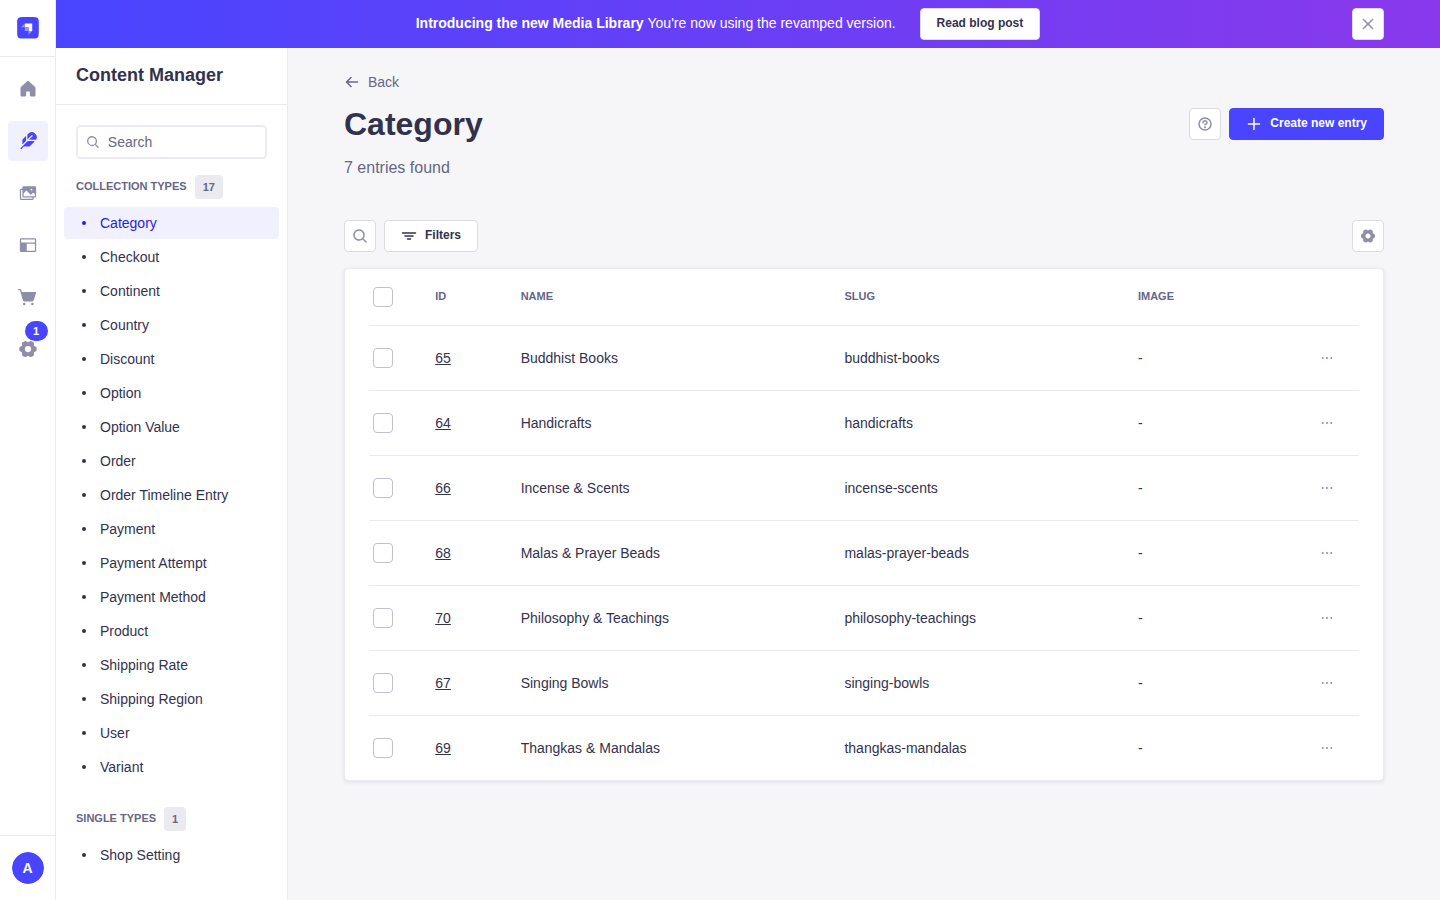
Task: Go Back using the back link
Action: pos(372,82)
